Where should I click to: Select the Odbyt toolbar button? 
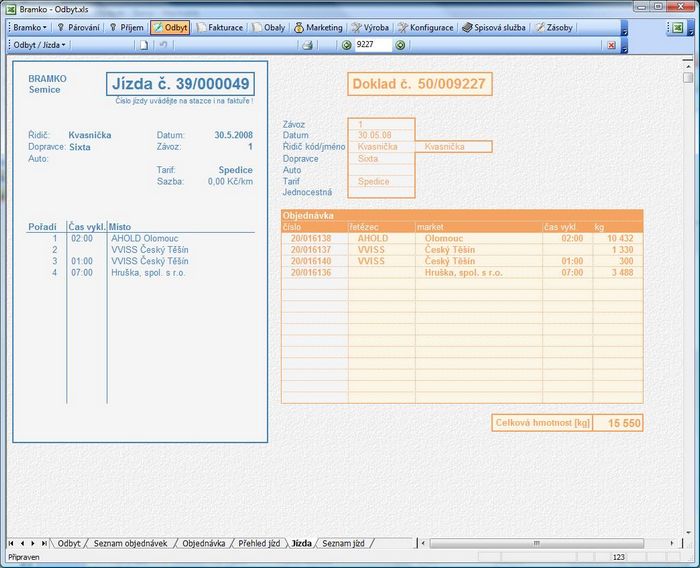171,28
